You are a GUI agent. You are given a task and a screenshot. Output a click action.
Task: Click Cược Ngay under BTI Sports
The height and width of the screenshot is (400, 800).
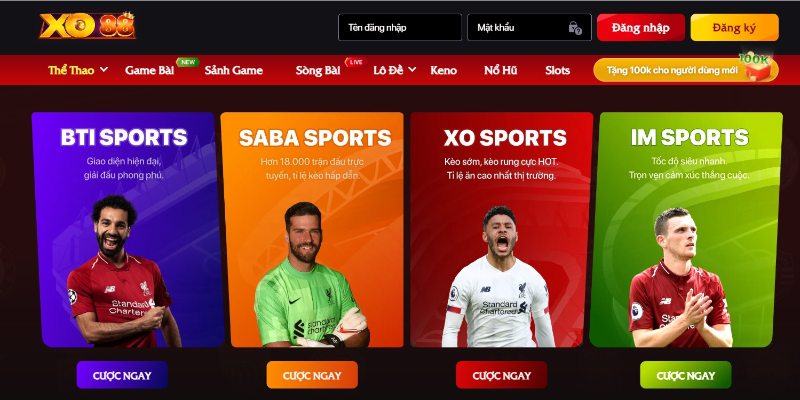coord(122,376)
